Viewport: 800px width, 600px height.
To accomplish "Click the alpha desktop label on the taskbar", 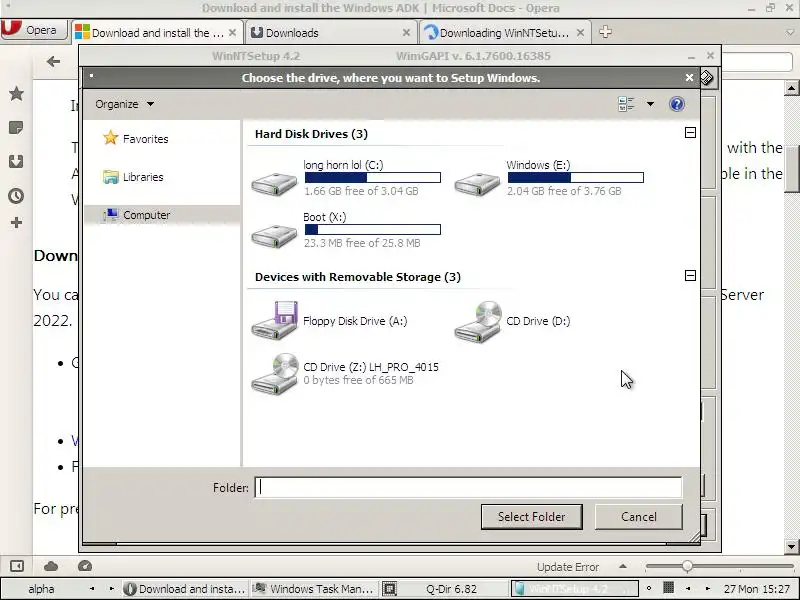I will [x=41, y=589].
